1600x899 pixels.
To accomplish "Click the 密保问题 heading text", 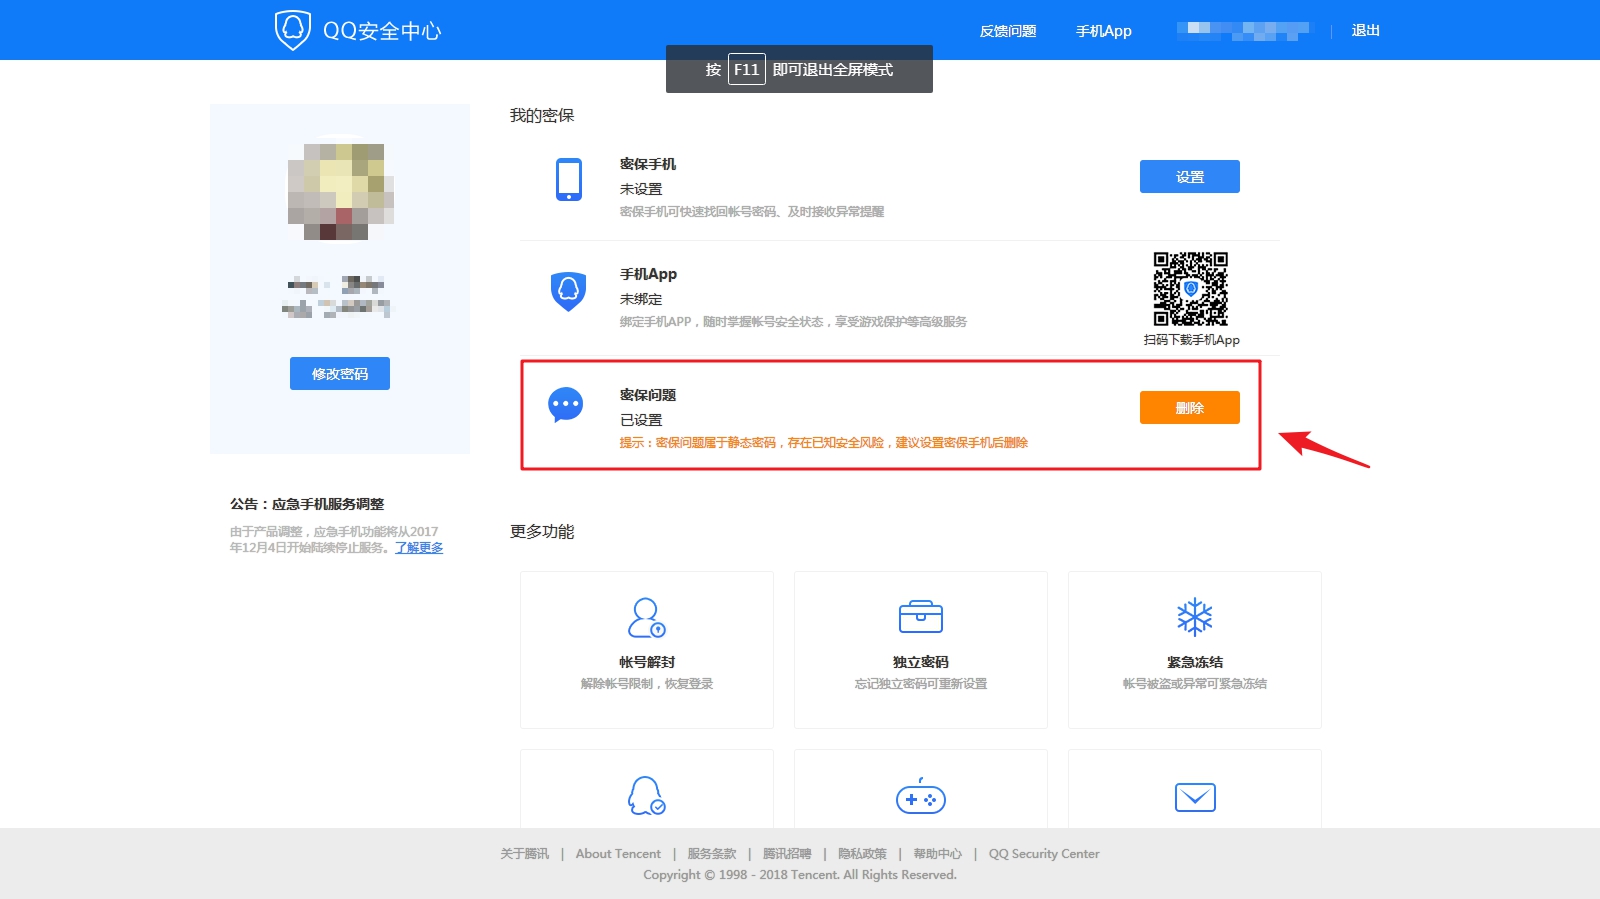I will [648, 395].
